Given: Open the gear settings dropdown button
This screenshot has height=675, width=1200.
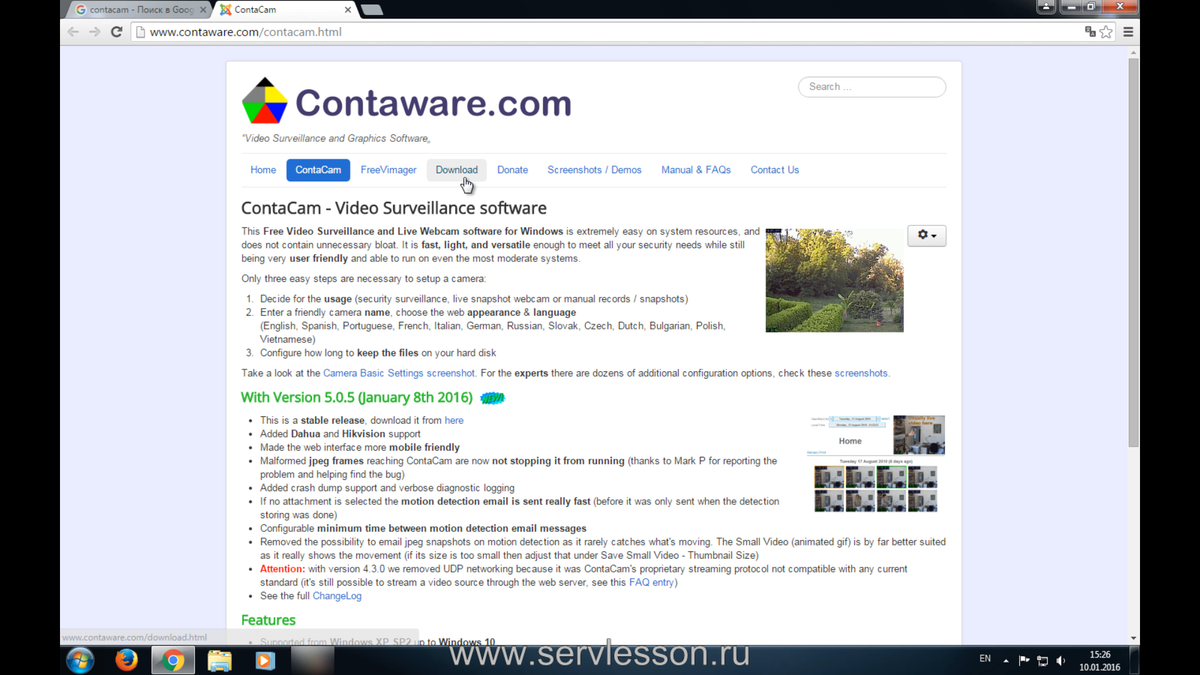Looking at the screenshot, I should tap(926, 235).
